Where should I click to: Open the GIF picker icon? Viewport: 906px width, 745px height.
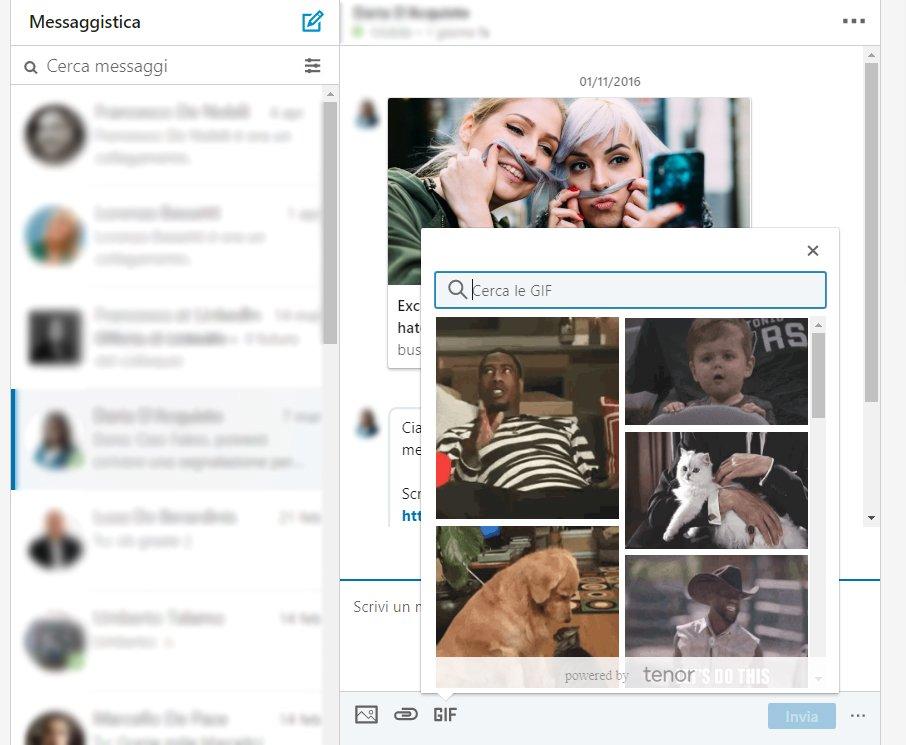[445, 714]
